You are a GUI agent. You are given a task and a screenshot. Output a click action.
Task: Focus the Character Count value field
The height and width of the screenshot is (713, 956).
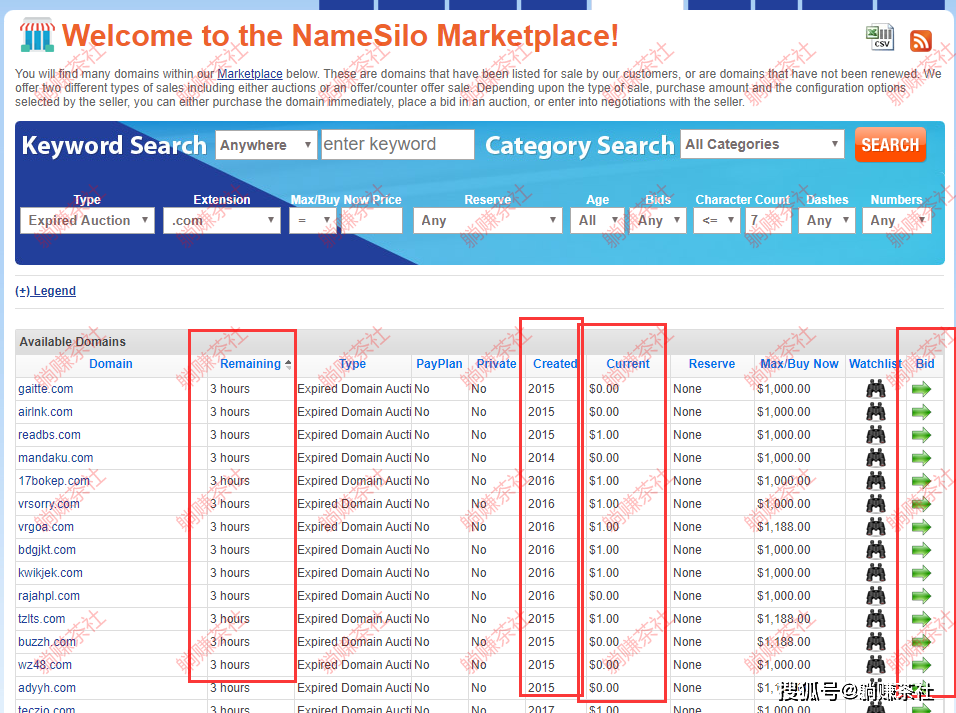coord(768,220)
